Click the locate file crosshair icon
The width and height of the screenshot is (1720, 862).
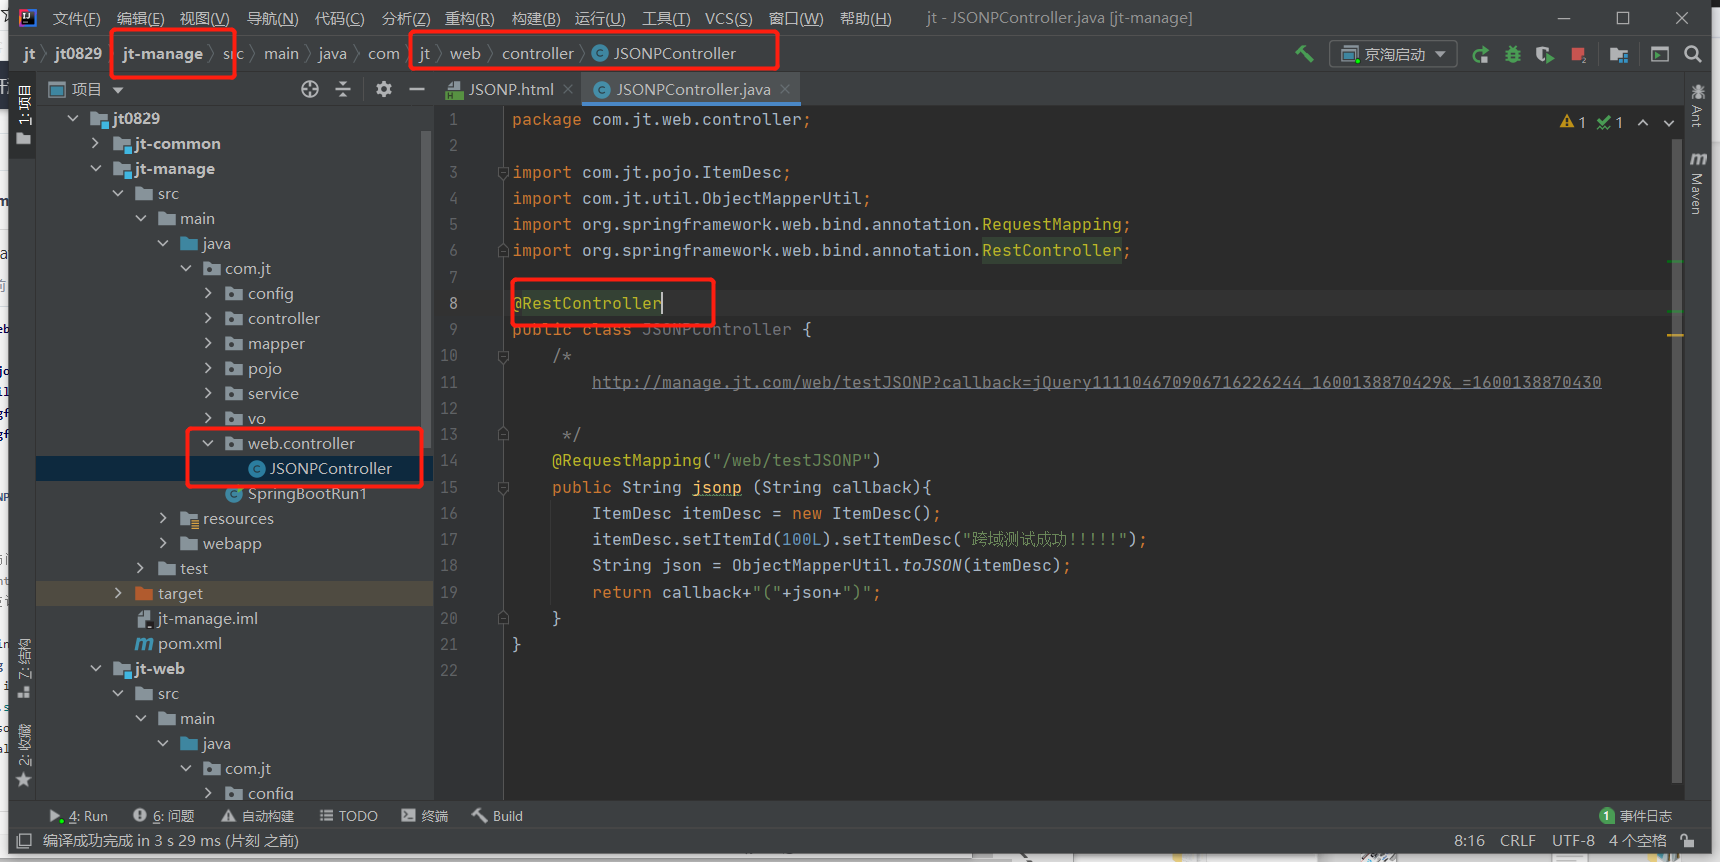[310, 89]
